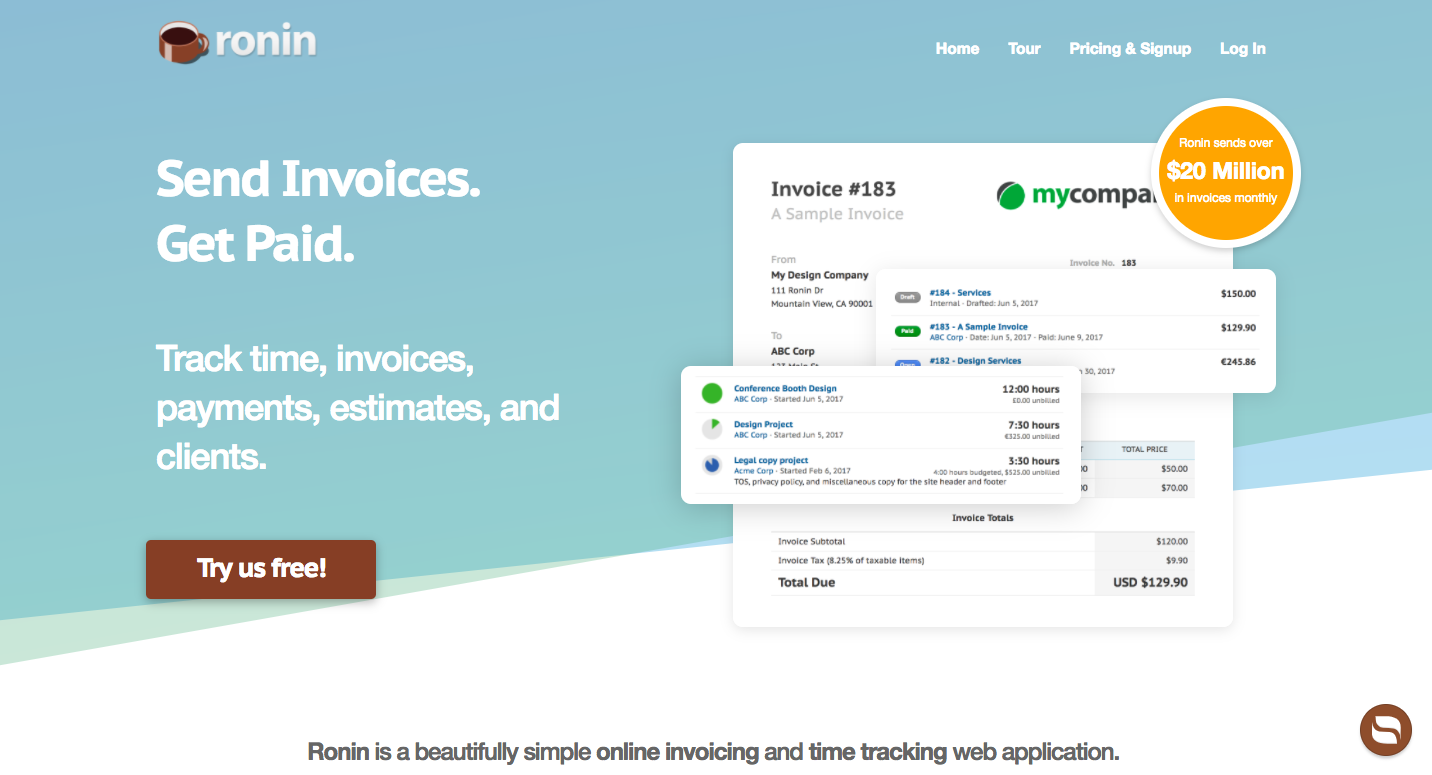Click the USD $129.90 total
This screenshot has width=1432, height=775.
click(1151, 582)
